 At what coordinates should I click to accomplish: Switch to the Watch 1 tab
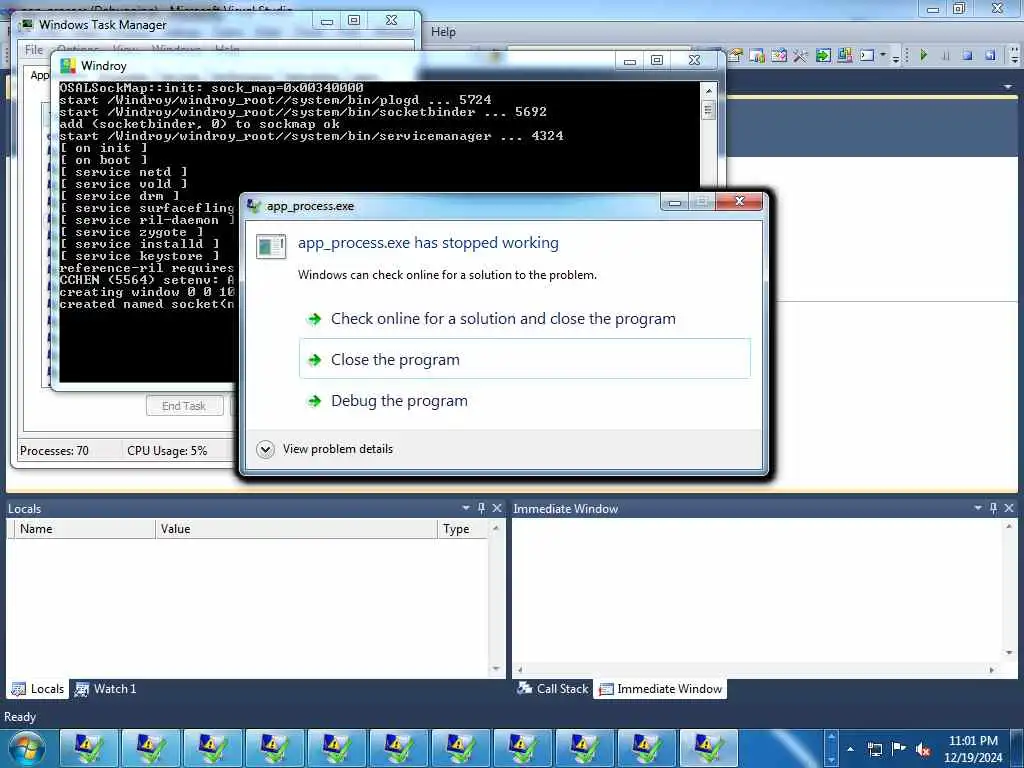(x=106, y=689)
